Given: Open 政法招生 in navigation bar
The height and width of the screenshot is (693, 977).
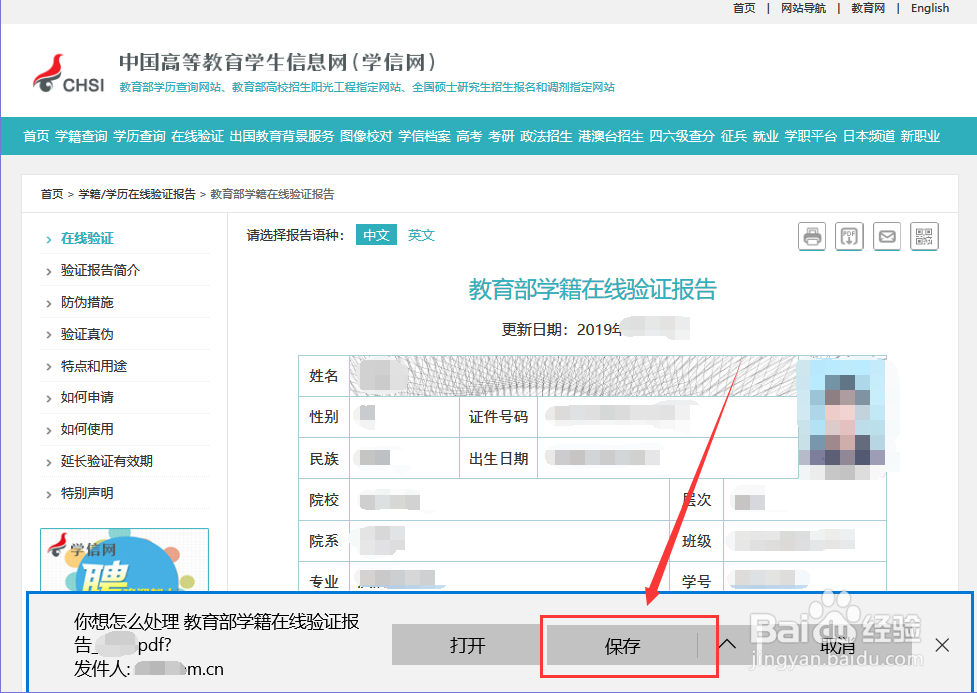Looking at the screenshot, I should (x=546, y=136).
